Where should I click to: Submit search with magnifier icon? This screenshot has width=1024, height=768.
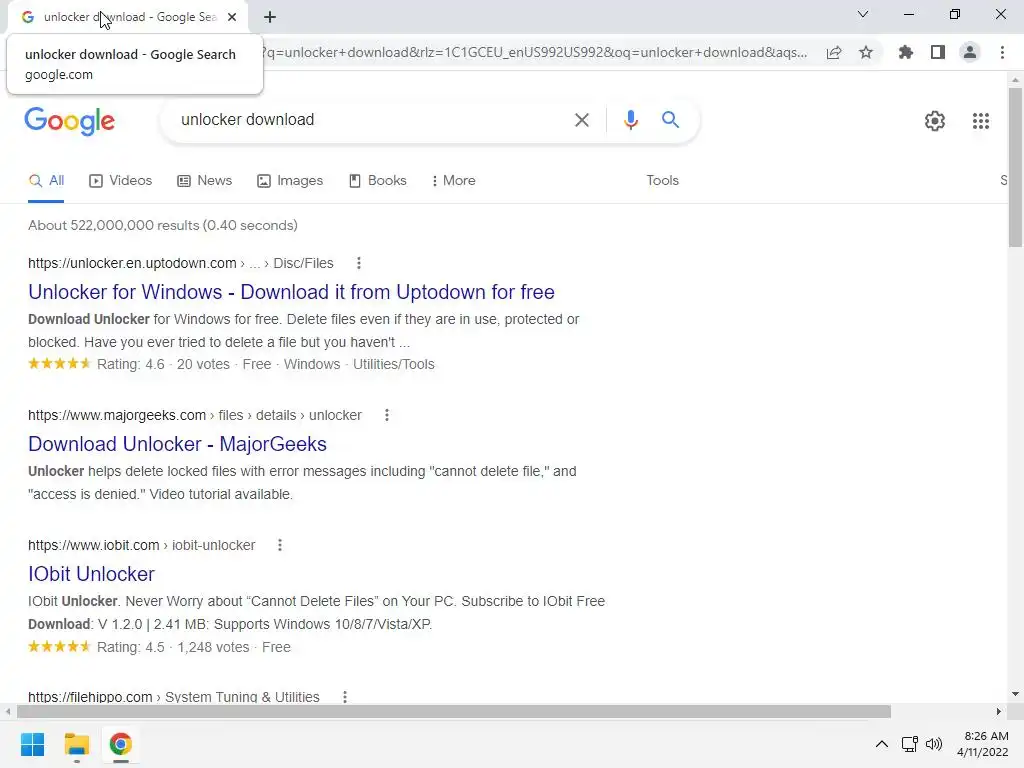click(670, 120)
